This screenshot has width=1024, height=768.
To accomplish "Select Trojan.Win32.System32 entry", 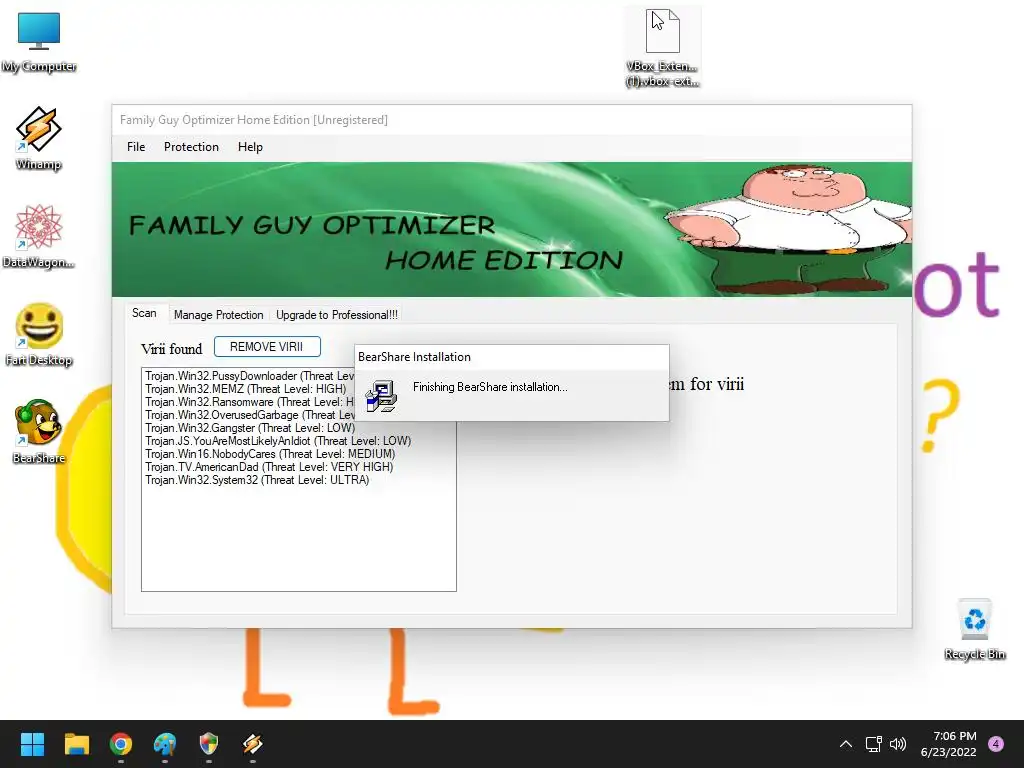I will coord(257,480).
